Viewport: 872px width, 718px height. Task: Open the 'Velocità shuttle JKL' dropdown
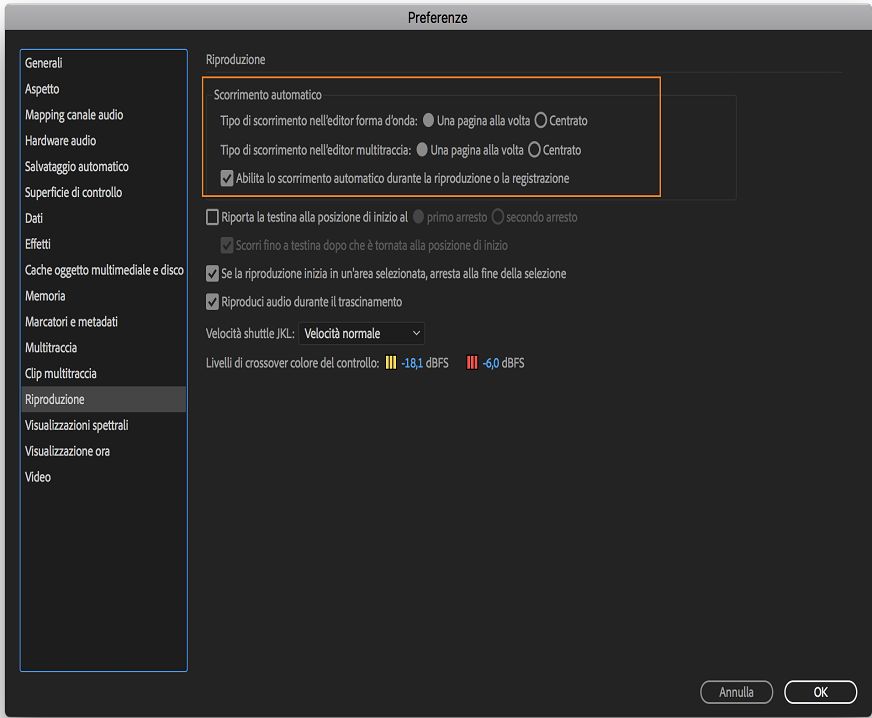(x=362, y=333)
